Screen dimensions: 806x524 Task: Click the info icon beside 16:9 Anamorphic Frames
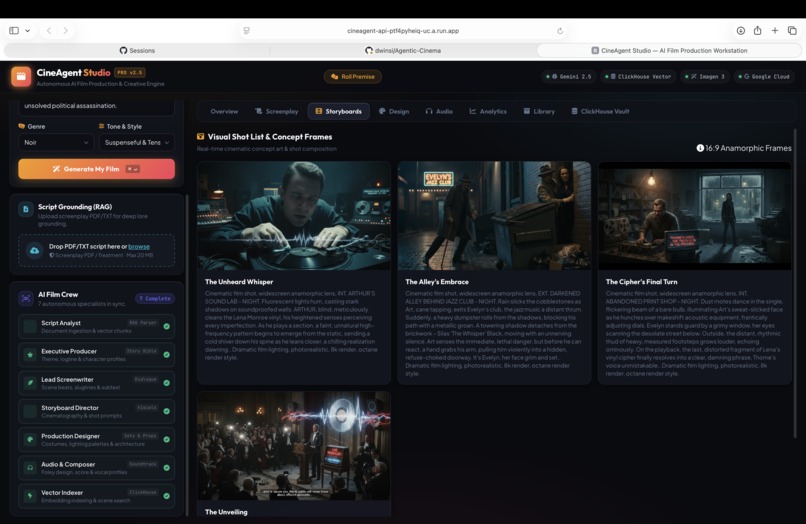pos(700,148)
